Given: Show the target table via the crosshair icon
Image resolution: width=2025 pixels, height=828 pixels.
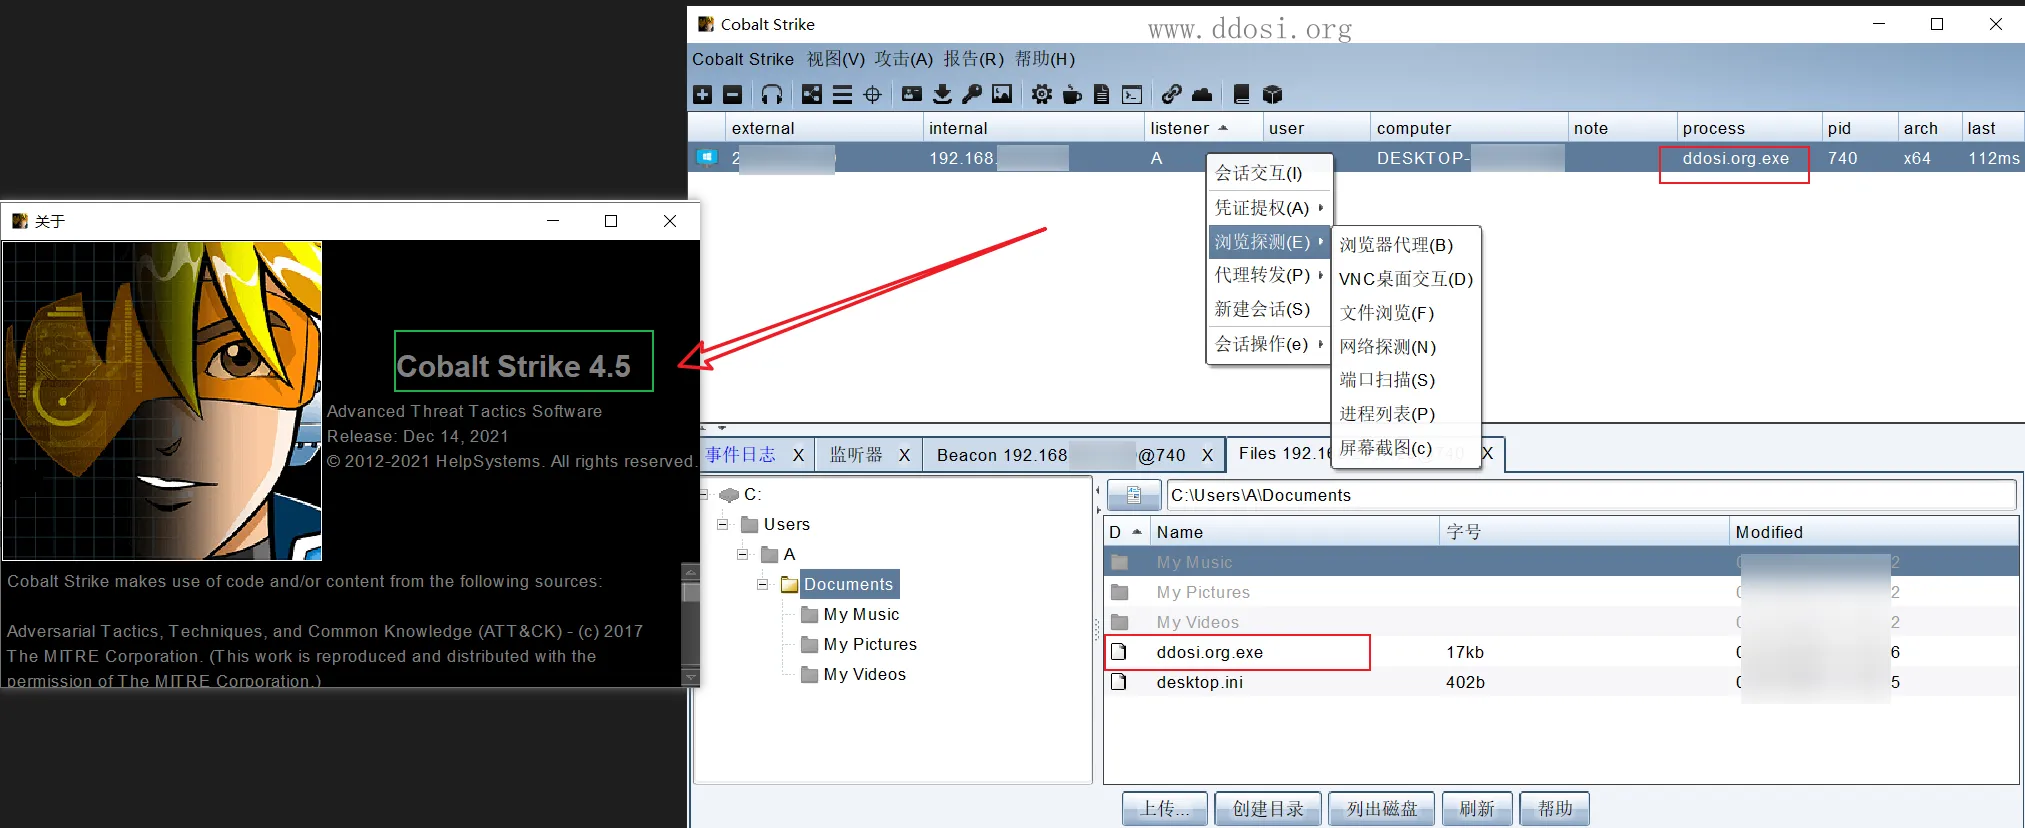Looking at the screenshot, I should click(x=872, y=94).
